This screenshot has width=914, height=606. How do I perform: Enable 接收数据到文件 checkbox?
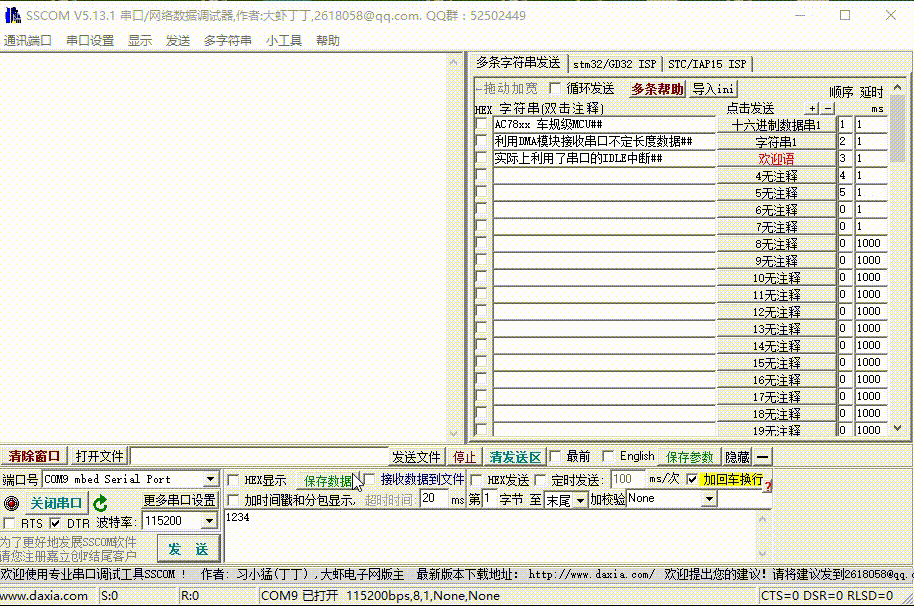[x=370, y=480]
